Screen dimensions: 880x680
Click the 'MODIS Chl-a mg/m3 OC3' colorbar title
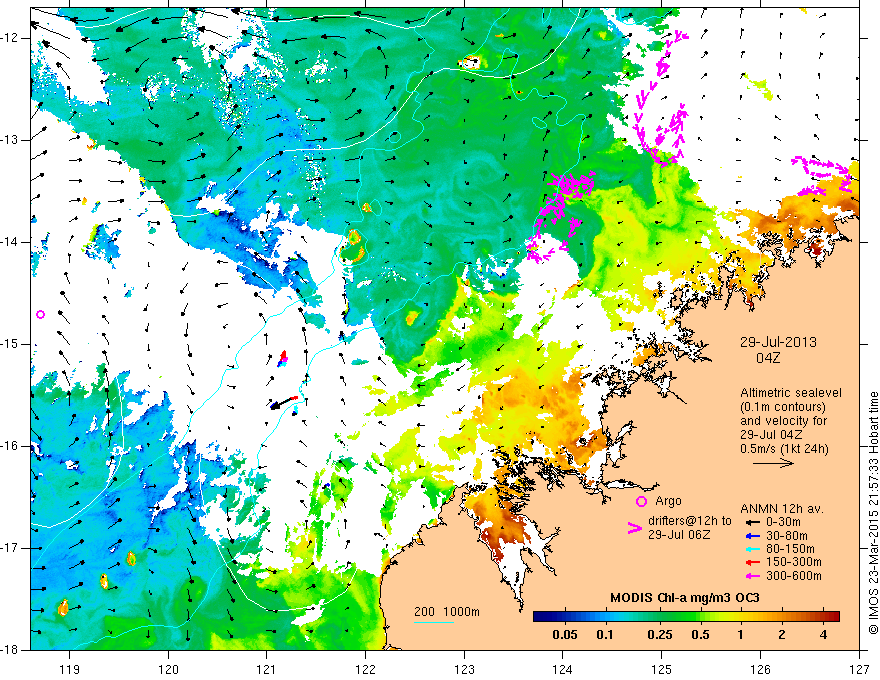pos(685,598)
